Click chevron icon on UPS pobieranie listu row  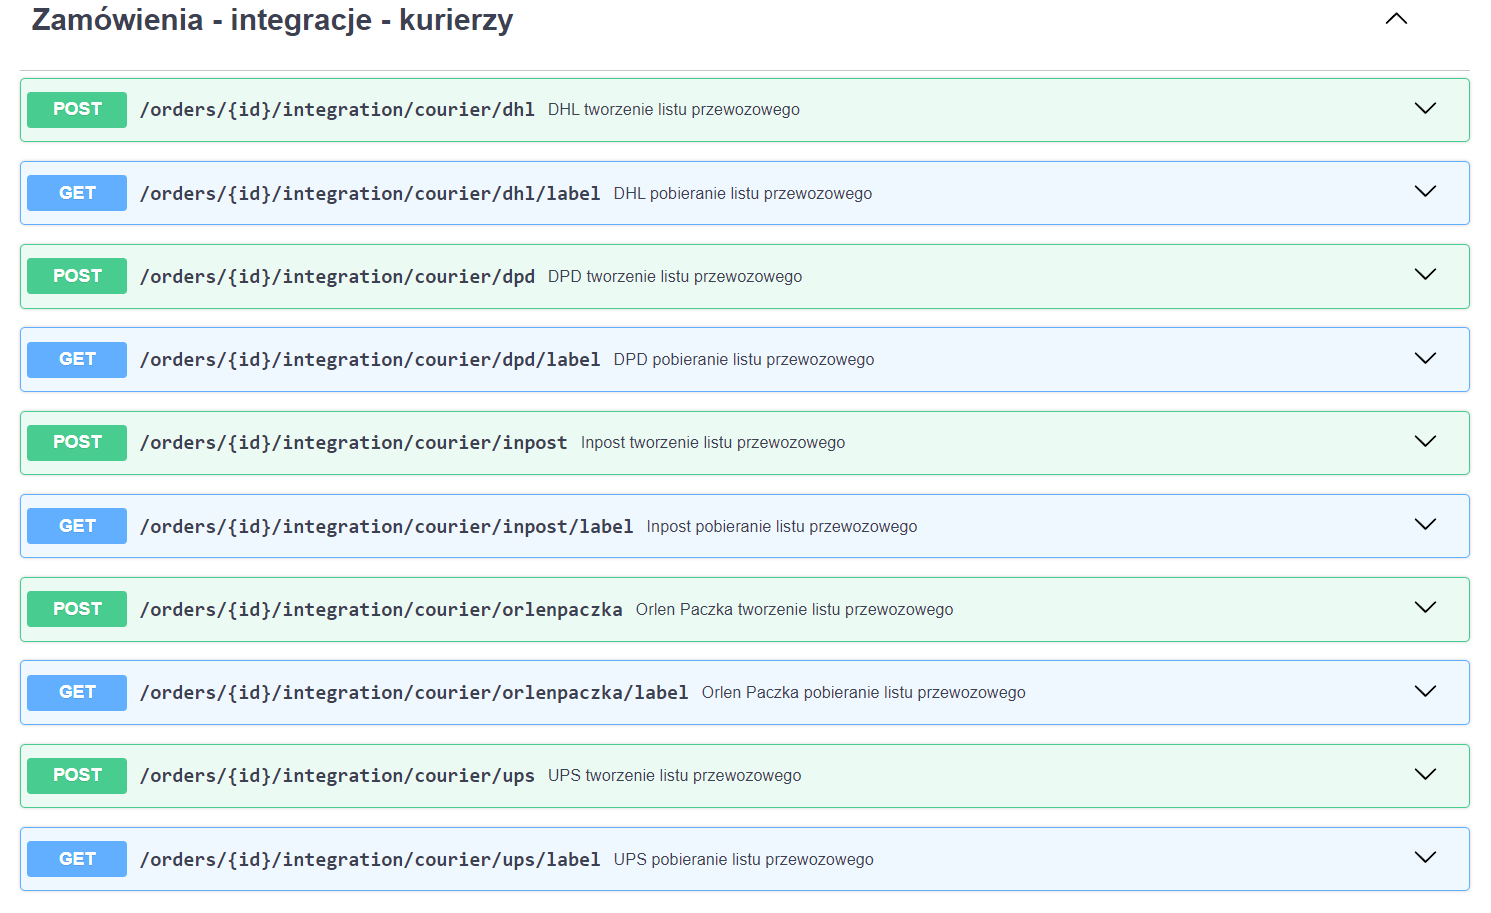pos(1425,858)
